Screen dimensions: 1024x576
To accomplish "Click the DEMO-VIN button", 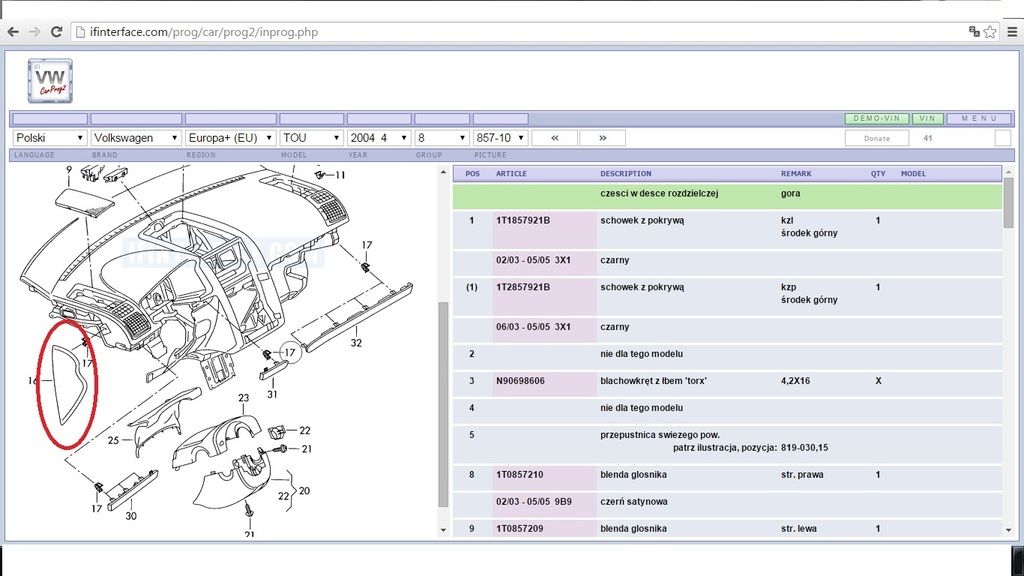I will [877, 119].
